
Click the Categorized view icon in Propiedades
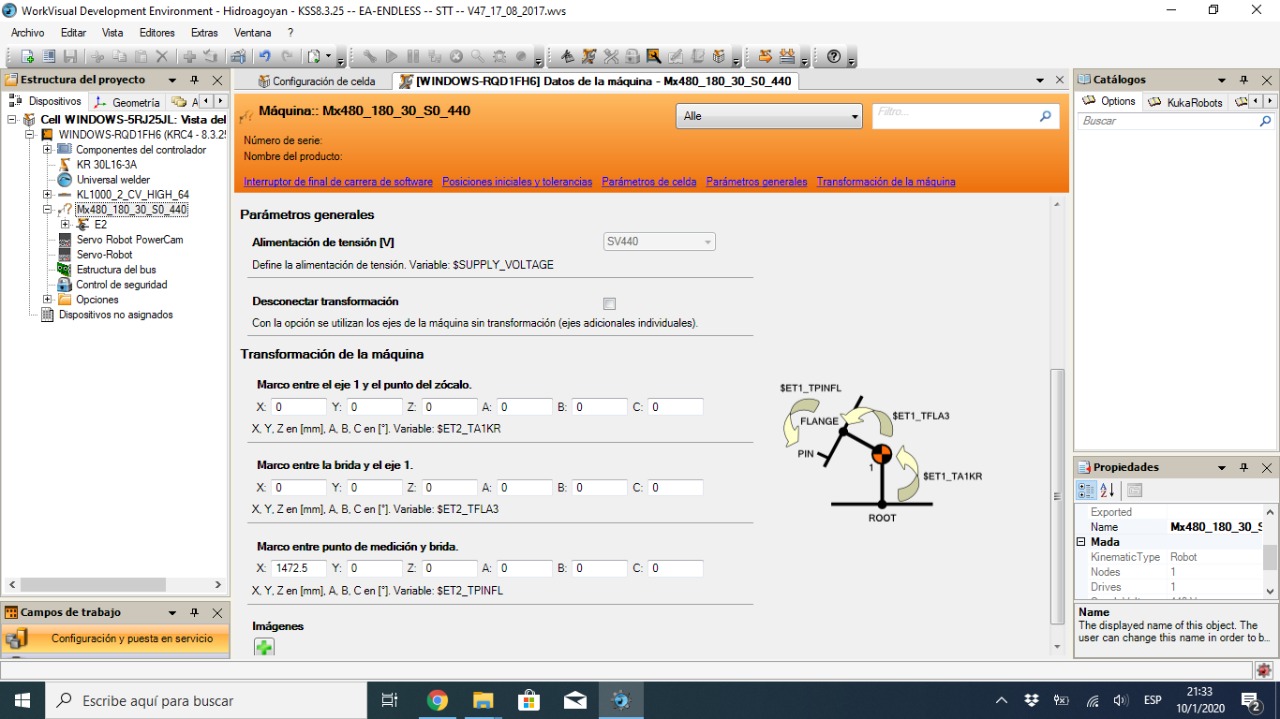(1086, 490)
